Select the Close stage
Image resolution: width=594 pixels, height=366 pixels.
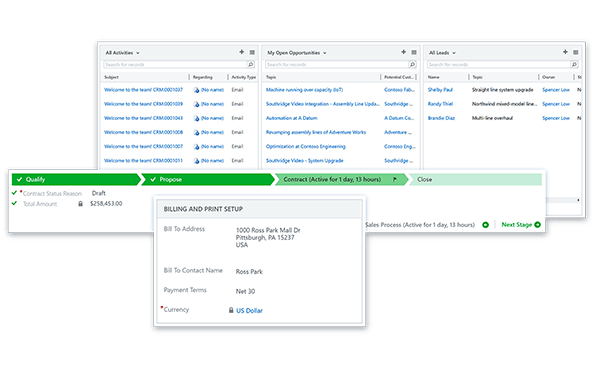pos(475,179)
